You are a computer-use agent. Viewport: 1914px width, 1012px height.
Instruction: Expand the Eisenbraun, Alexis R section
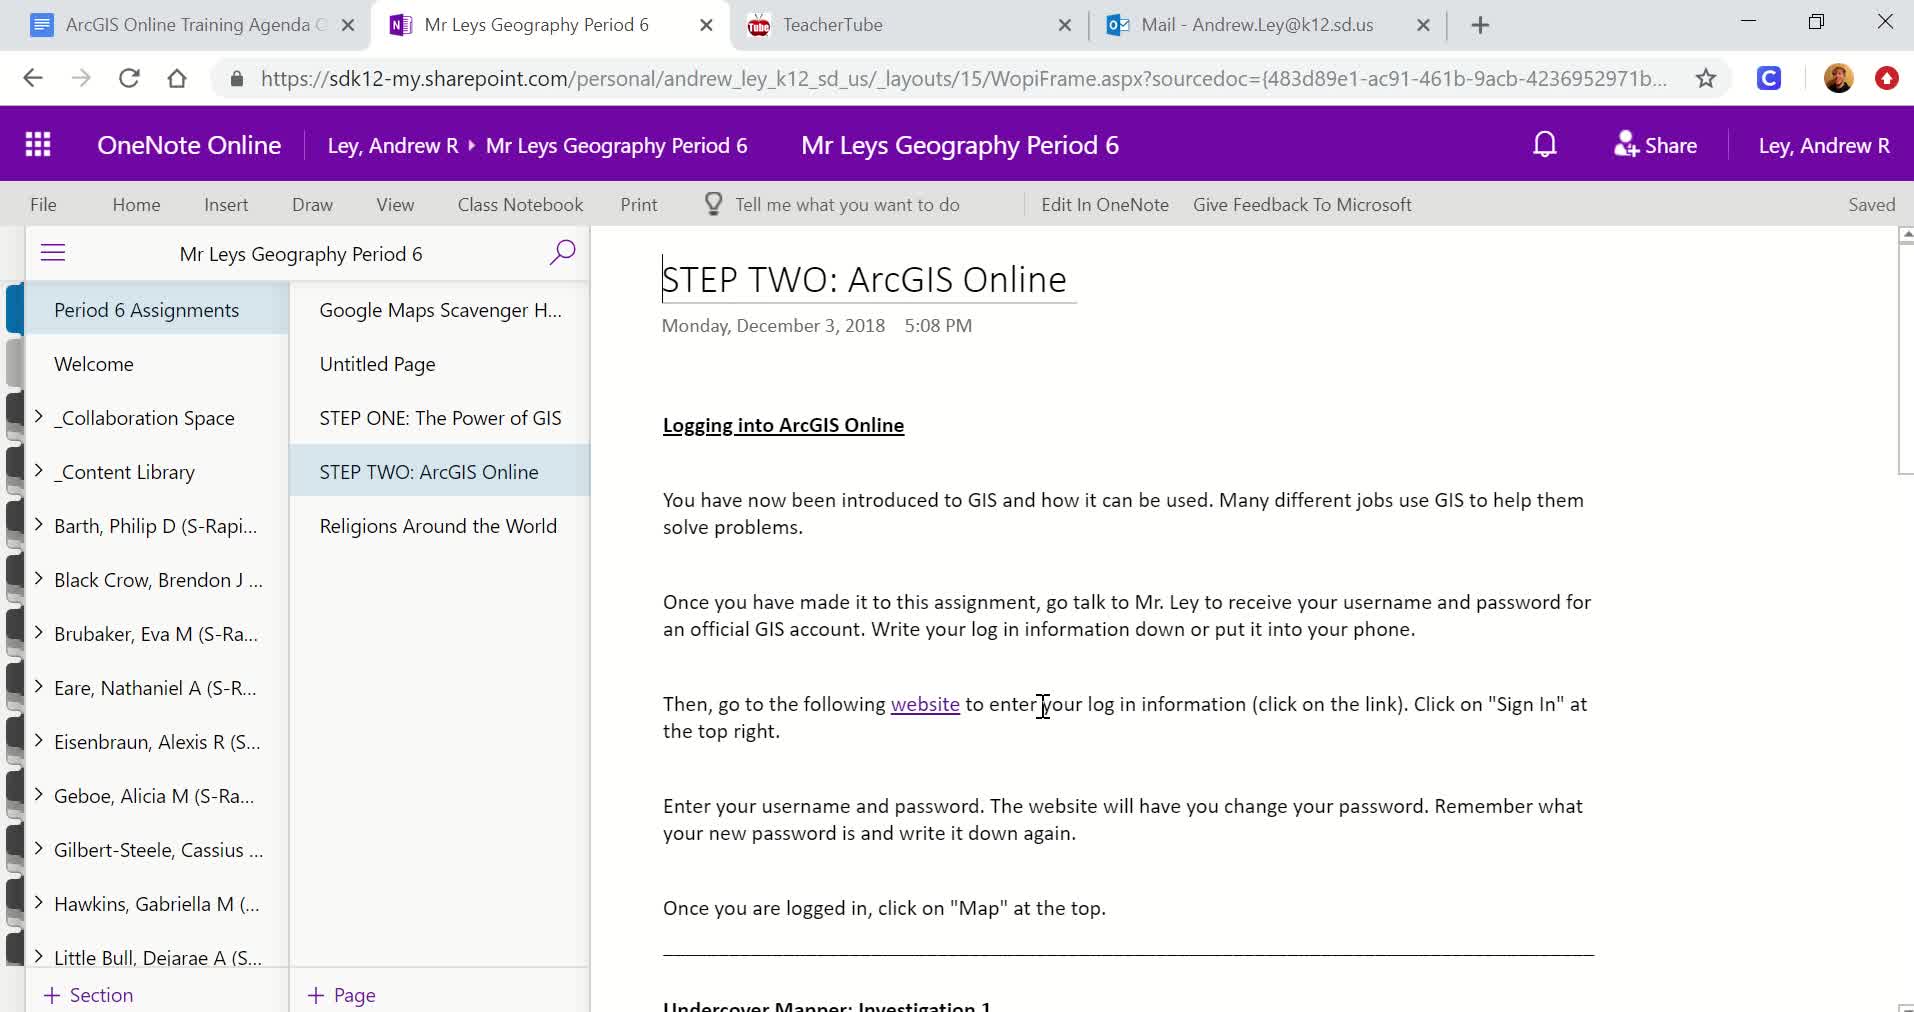point(38,740)
